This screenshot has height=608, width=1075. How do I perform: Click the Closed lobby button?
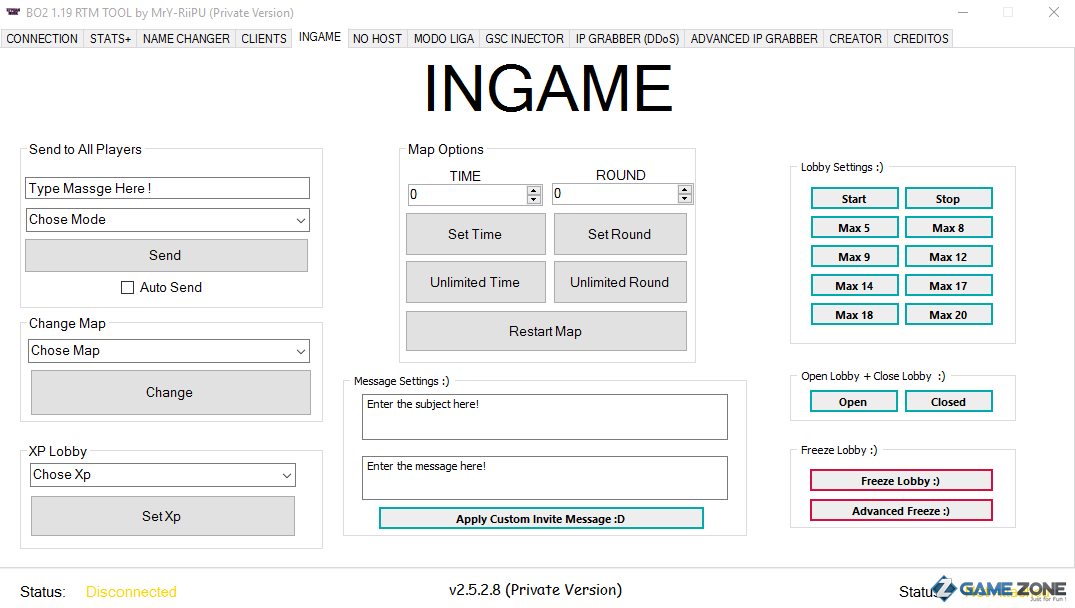(948, 402)
